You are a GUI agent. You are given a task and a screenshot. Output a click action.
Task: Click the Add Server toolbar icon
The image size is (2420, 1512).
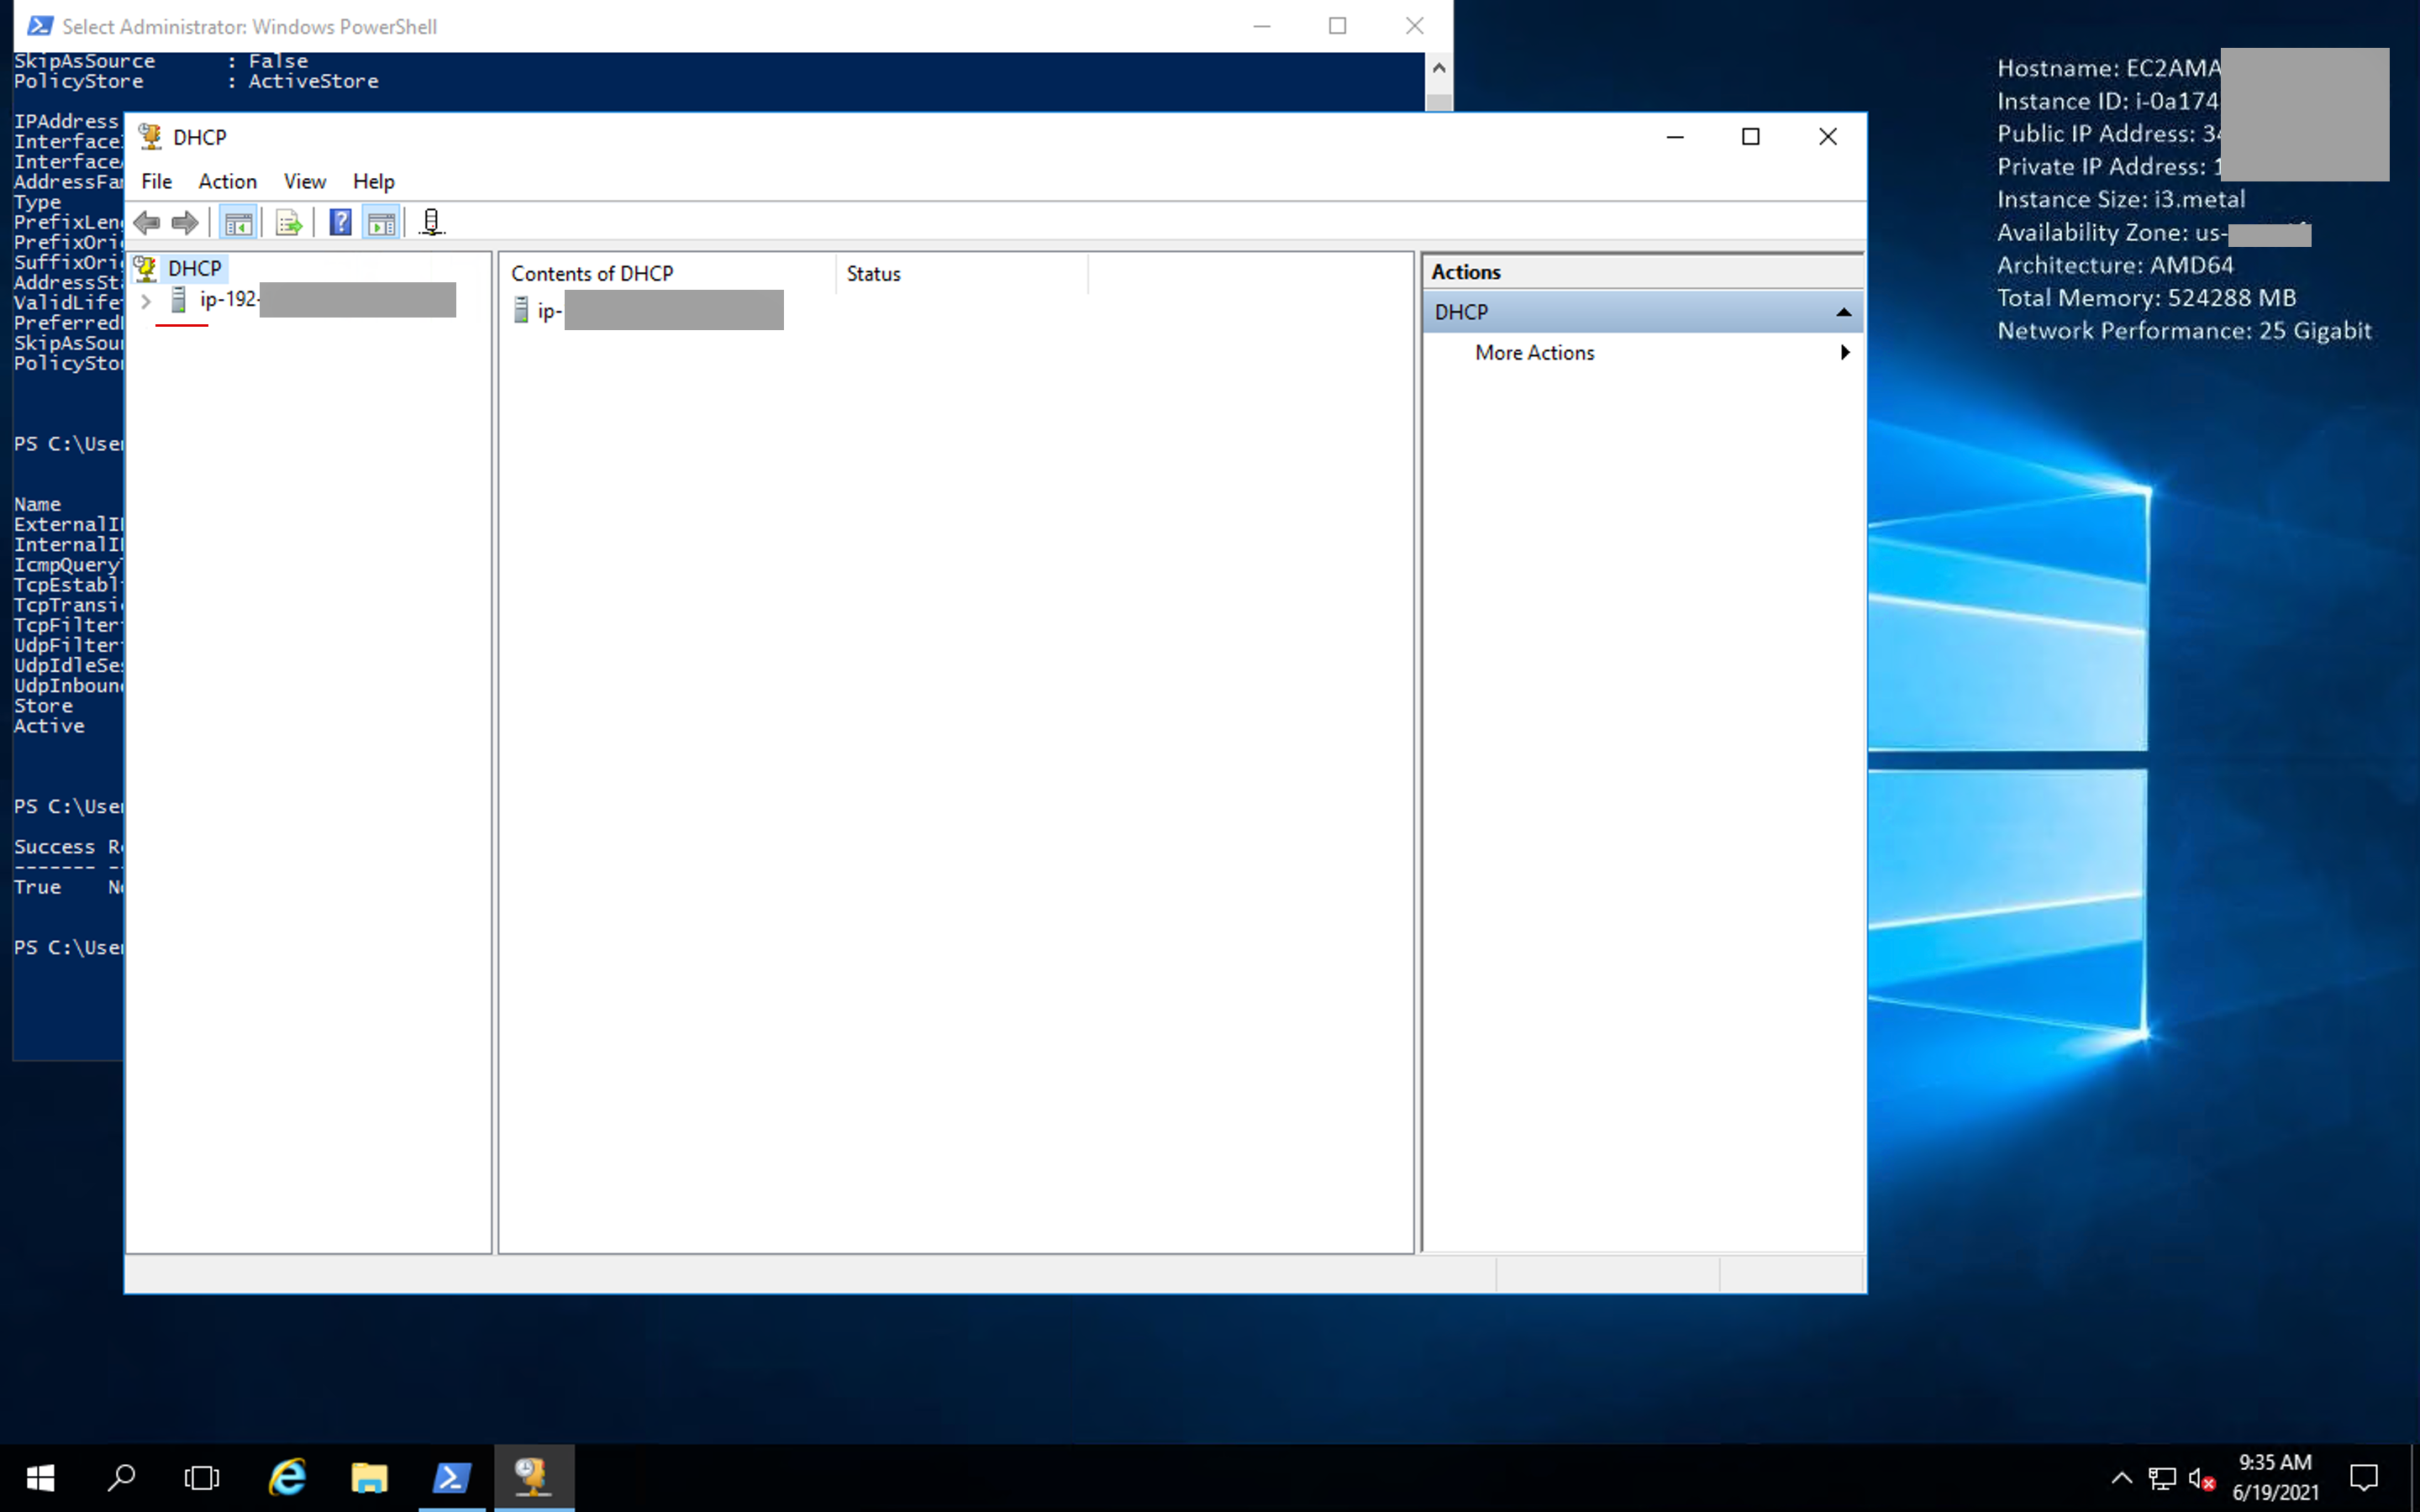tap(431, 222)
